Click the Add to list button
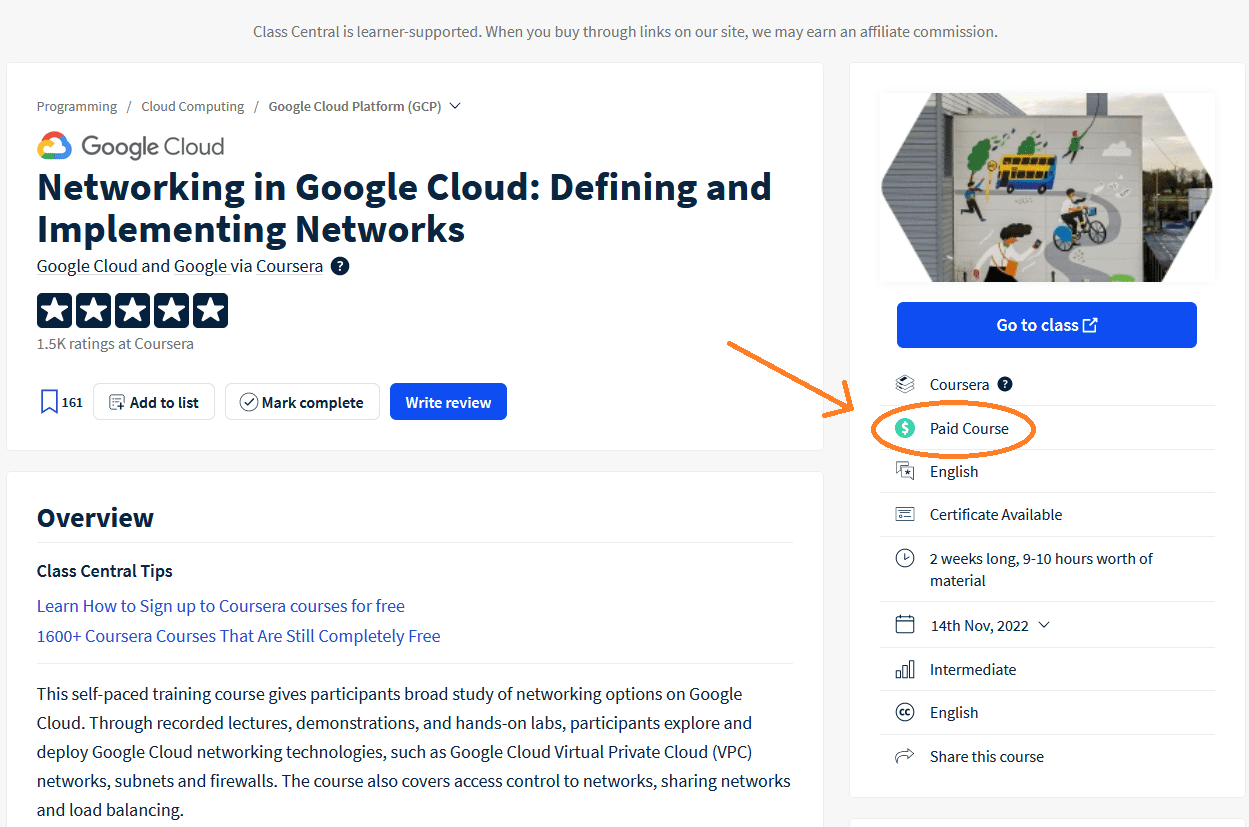This screenshot has width=1249, height=827. (154, 402)
